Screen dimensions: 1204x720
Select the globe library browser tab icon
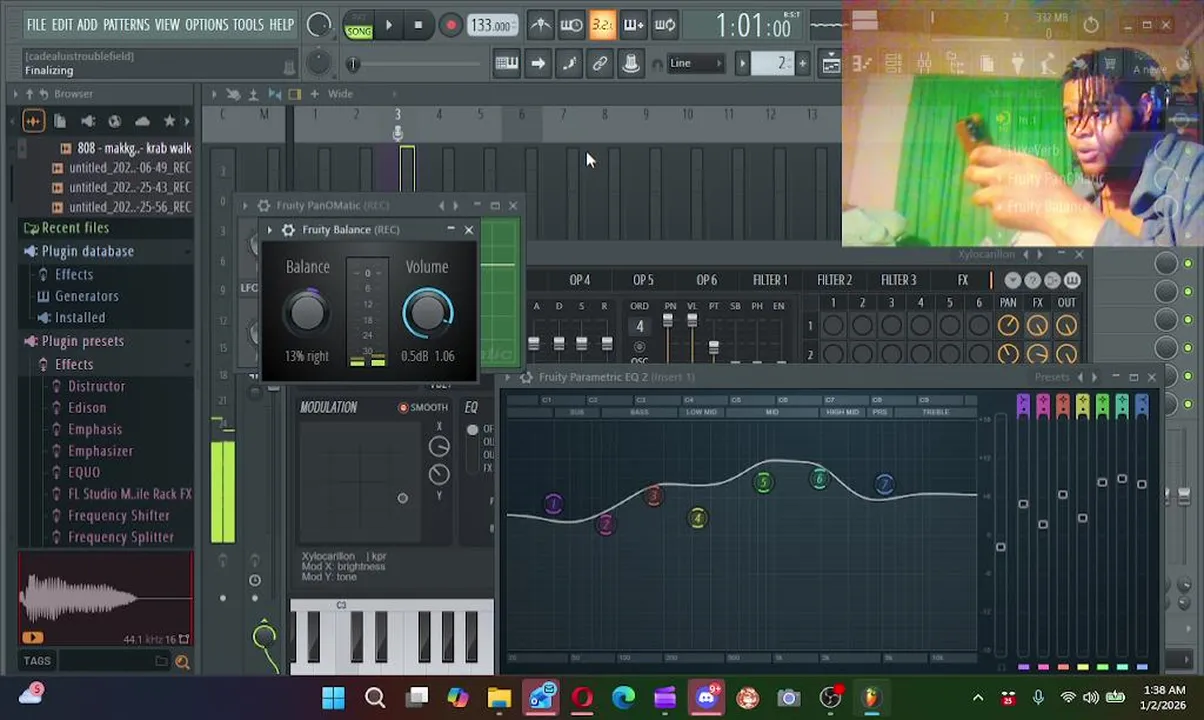[x=115, y=121]
